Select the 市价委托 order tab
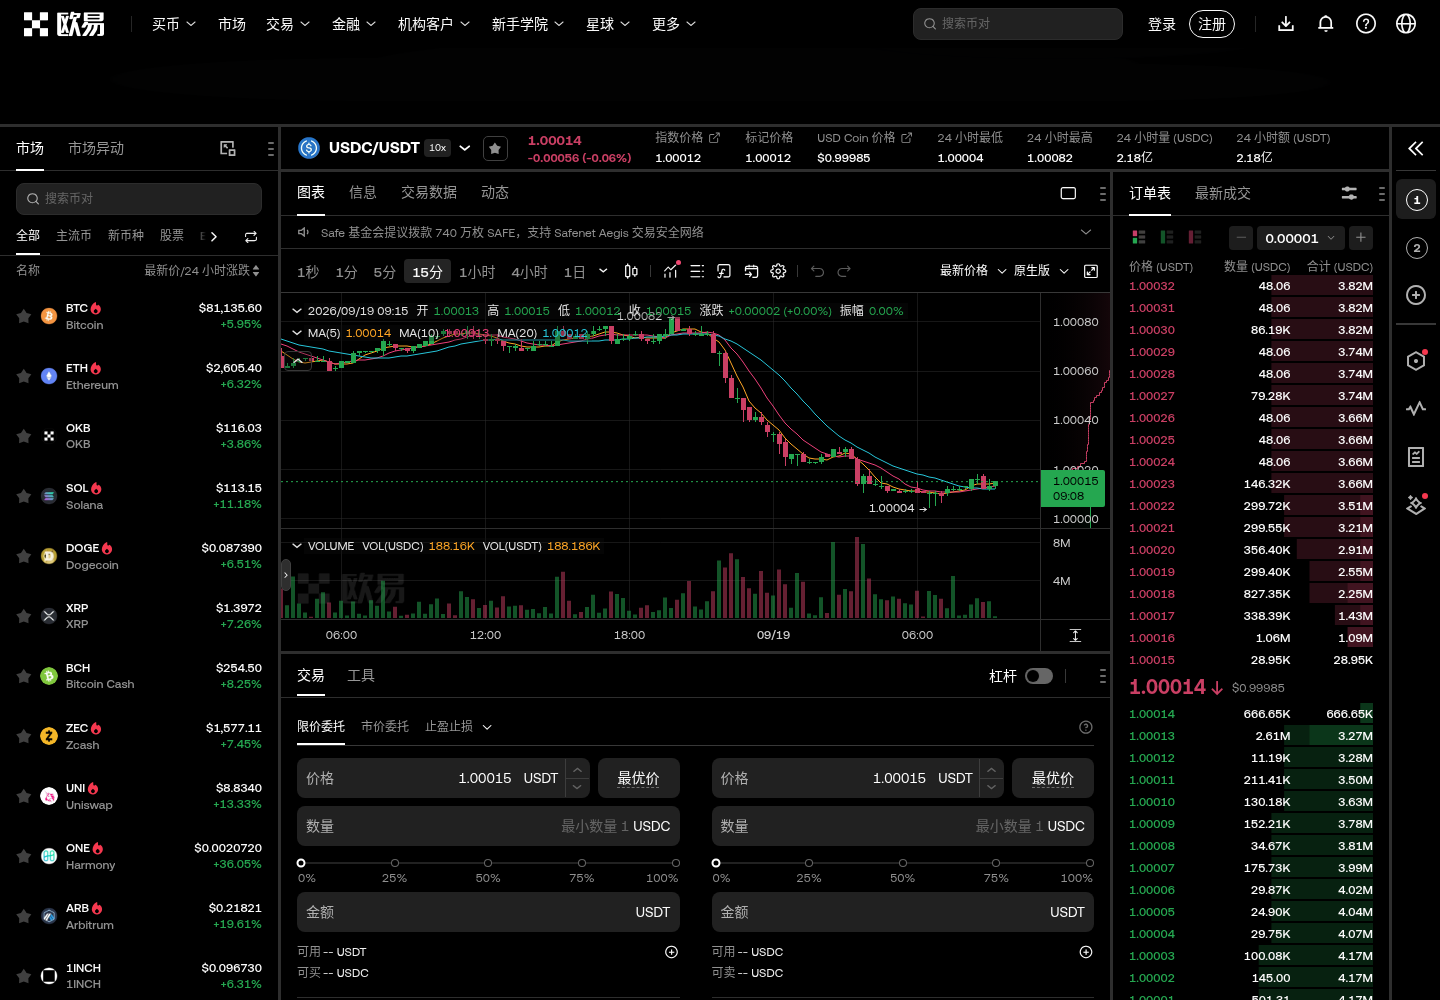The width and height of the screenshot is (1440, 1000). coord(385,726)
